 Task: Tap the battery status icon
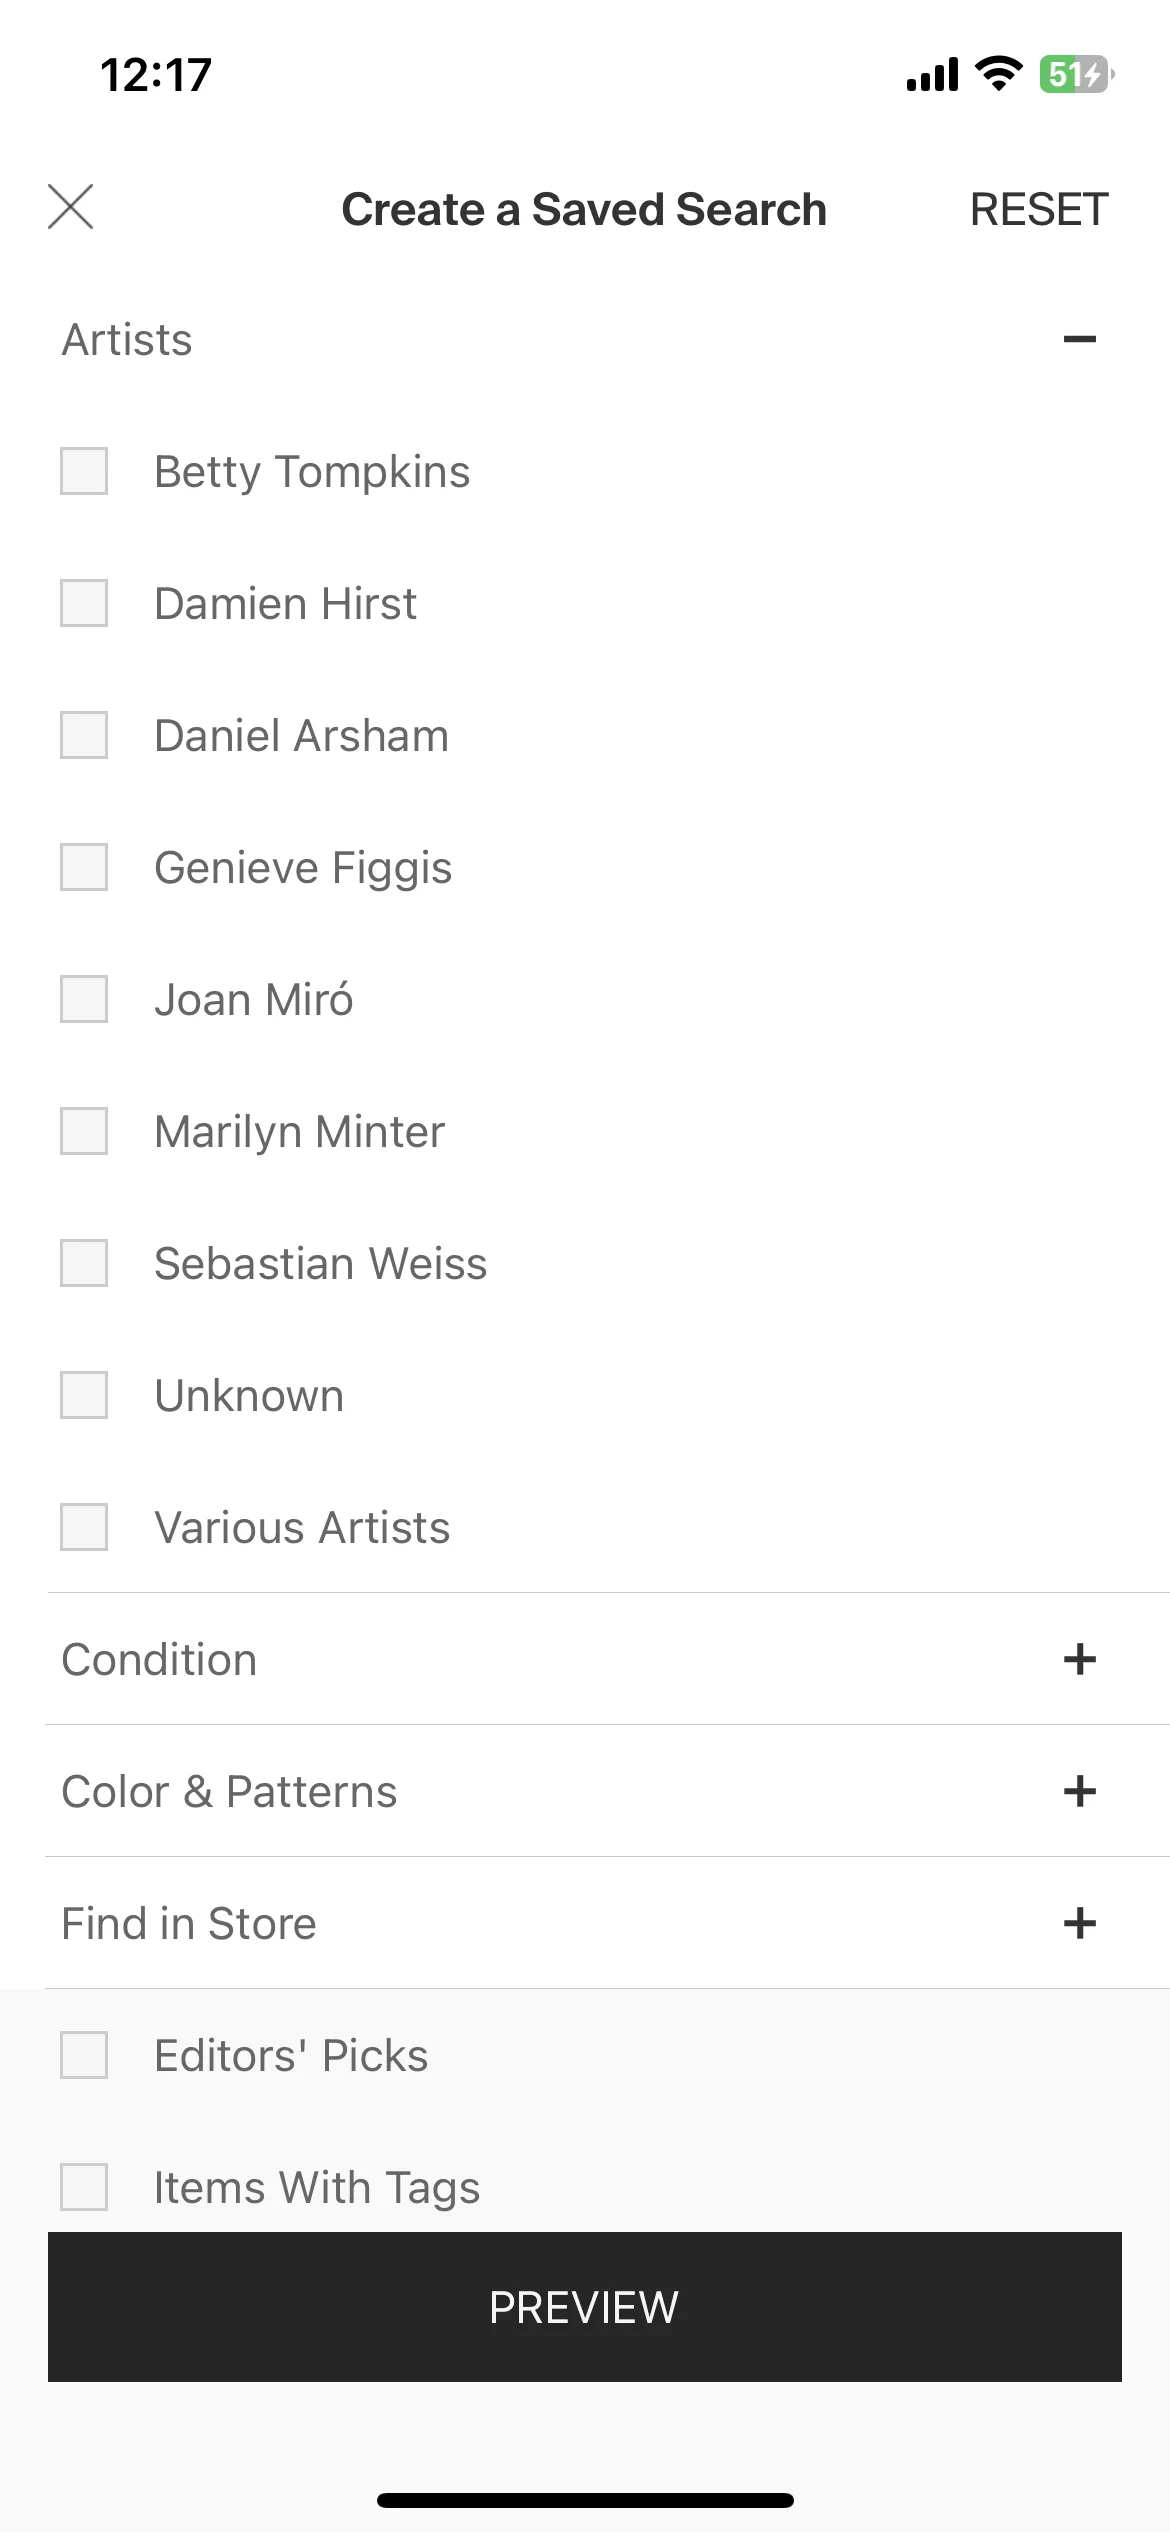[x=1076, y=74]
